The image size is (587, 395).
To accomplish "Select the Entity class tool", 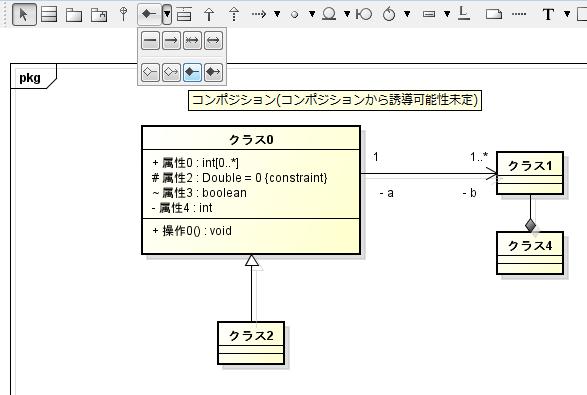I will pos(329,14).
